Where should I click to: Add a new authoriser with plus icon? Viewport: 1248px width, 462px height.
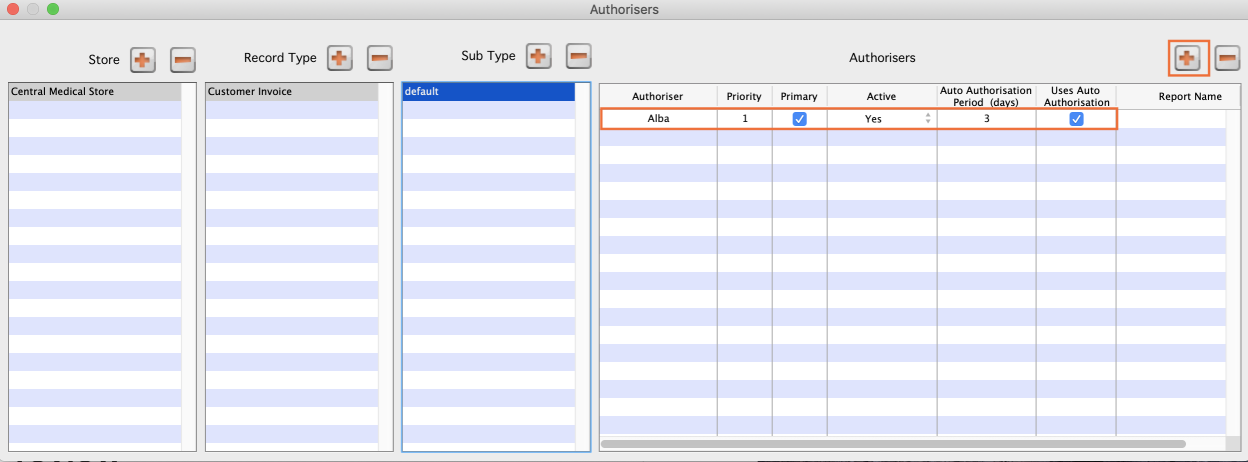[1188, 59]
